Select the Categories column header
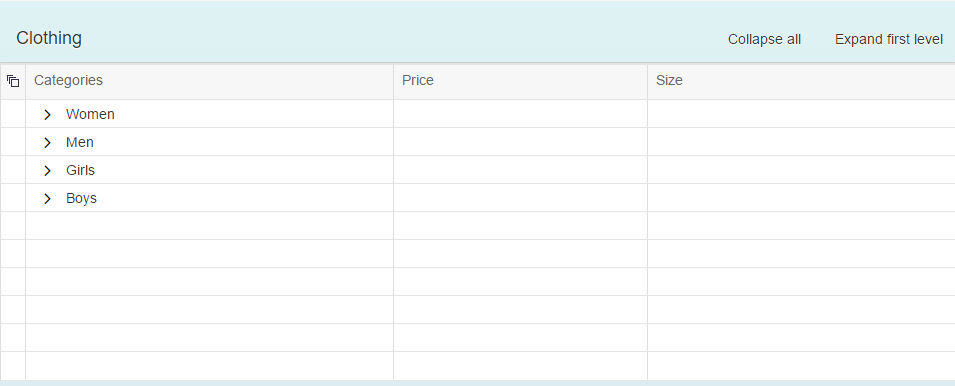 (x=210, y=81)
